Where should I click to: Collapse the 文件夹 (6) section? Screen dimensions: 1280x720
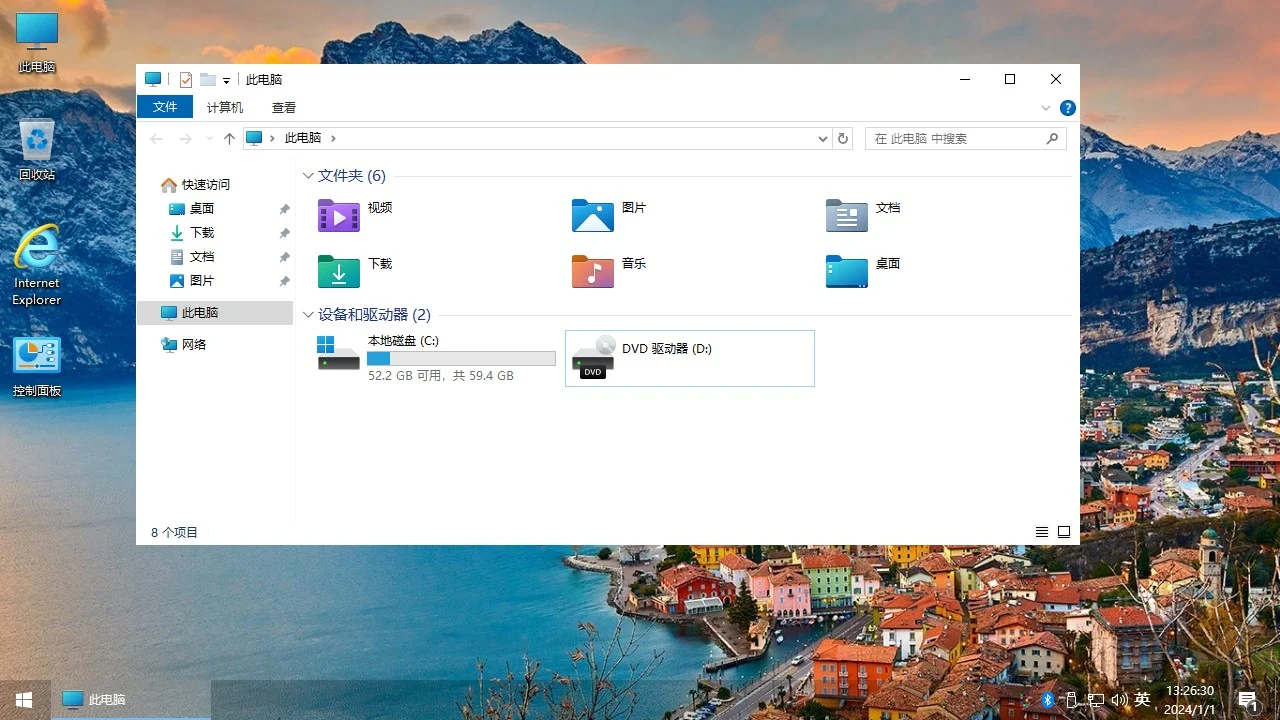308,175
